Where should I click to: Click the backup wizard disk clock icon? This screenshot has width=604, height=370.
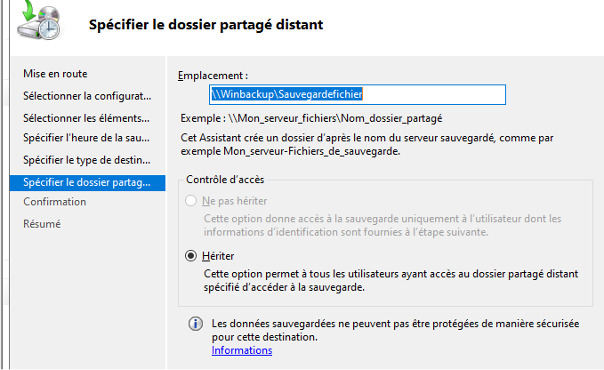coord(39,20)
